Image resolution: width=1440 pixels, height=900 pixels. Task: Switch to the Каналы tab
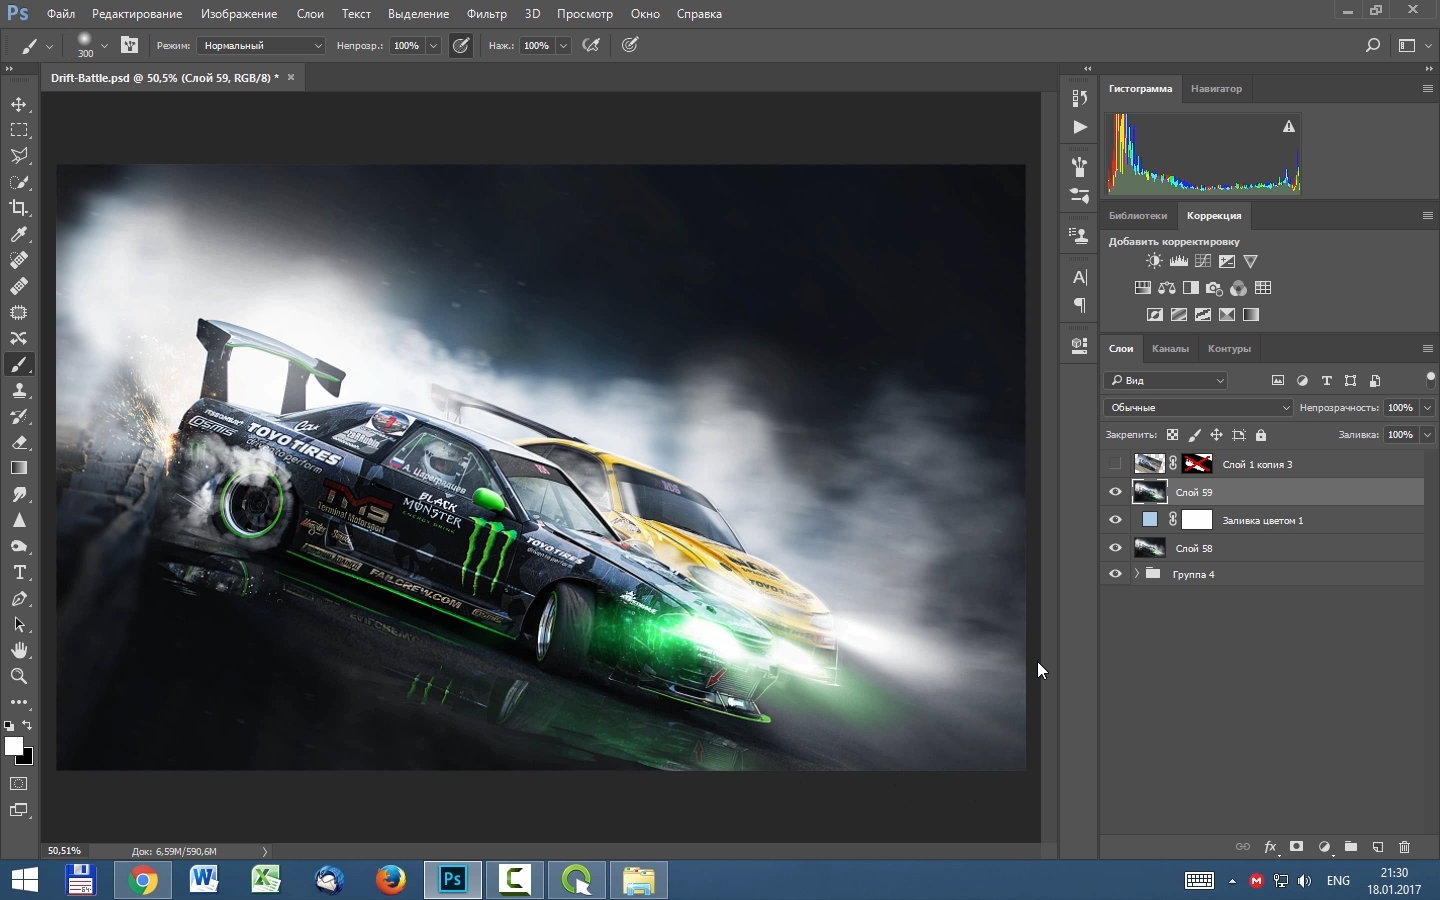pyautogui.click(x=1170, y=349)
